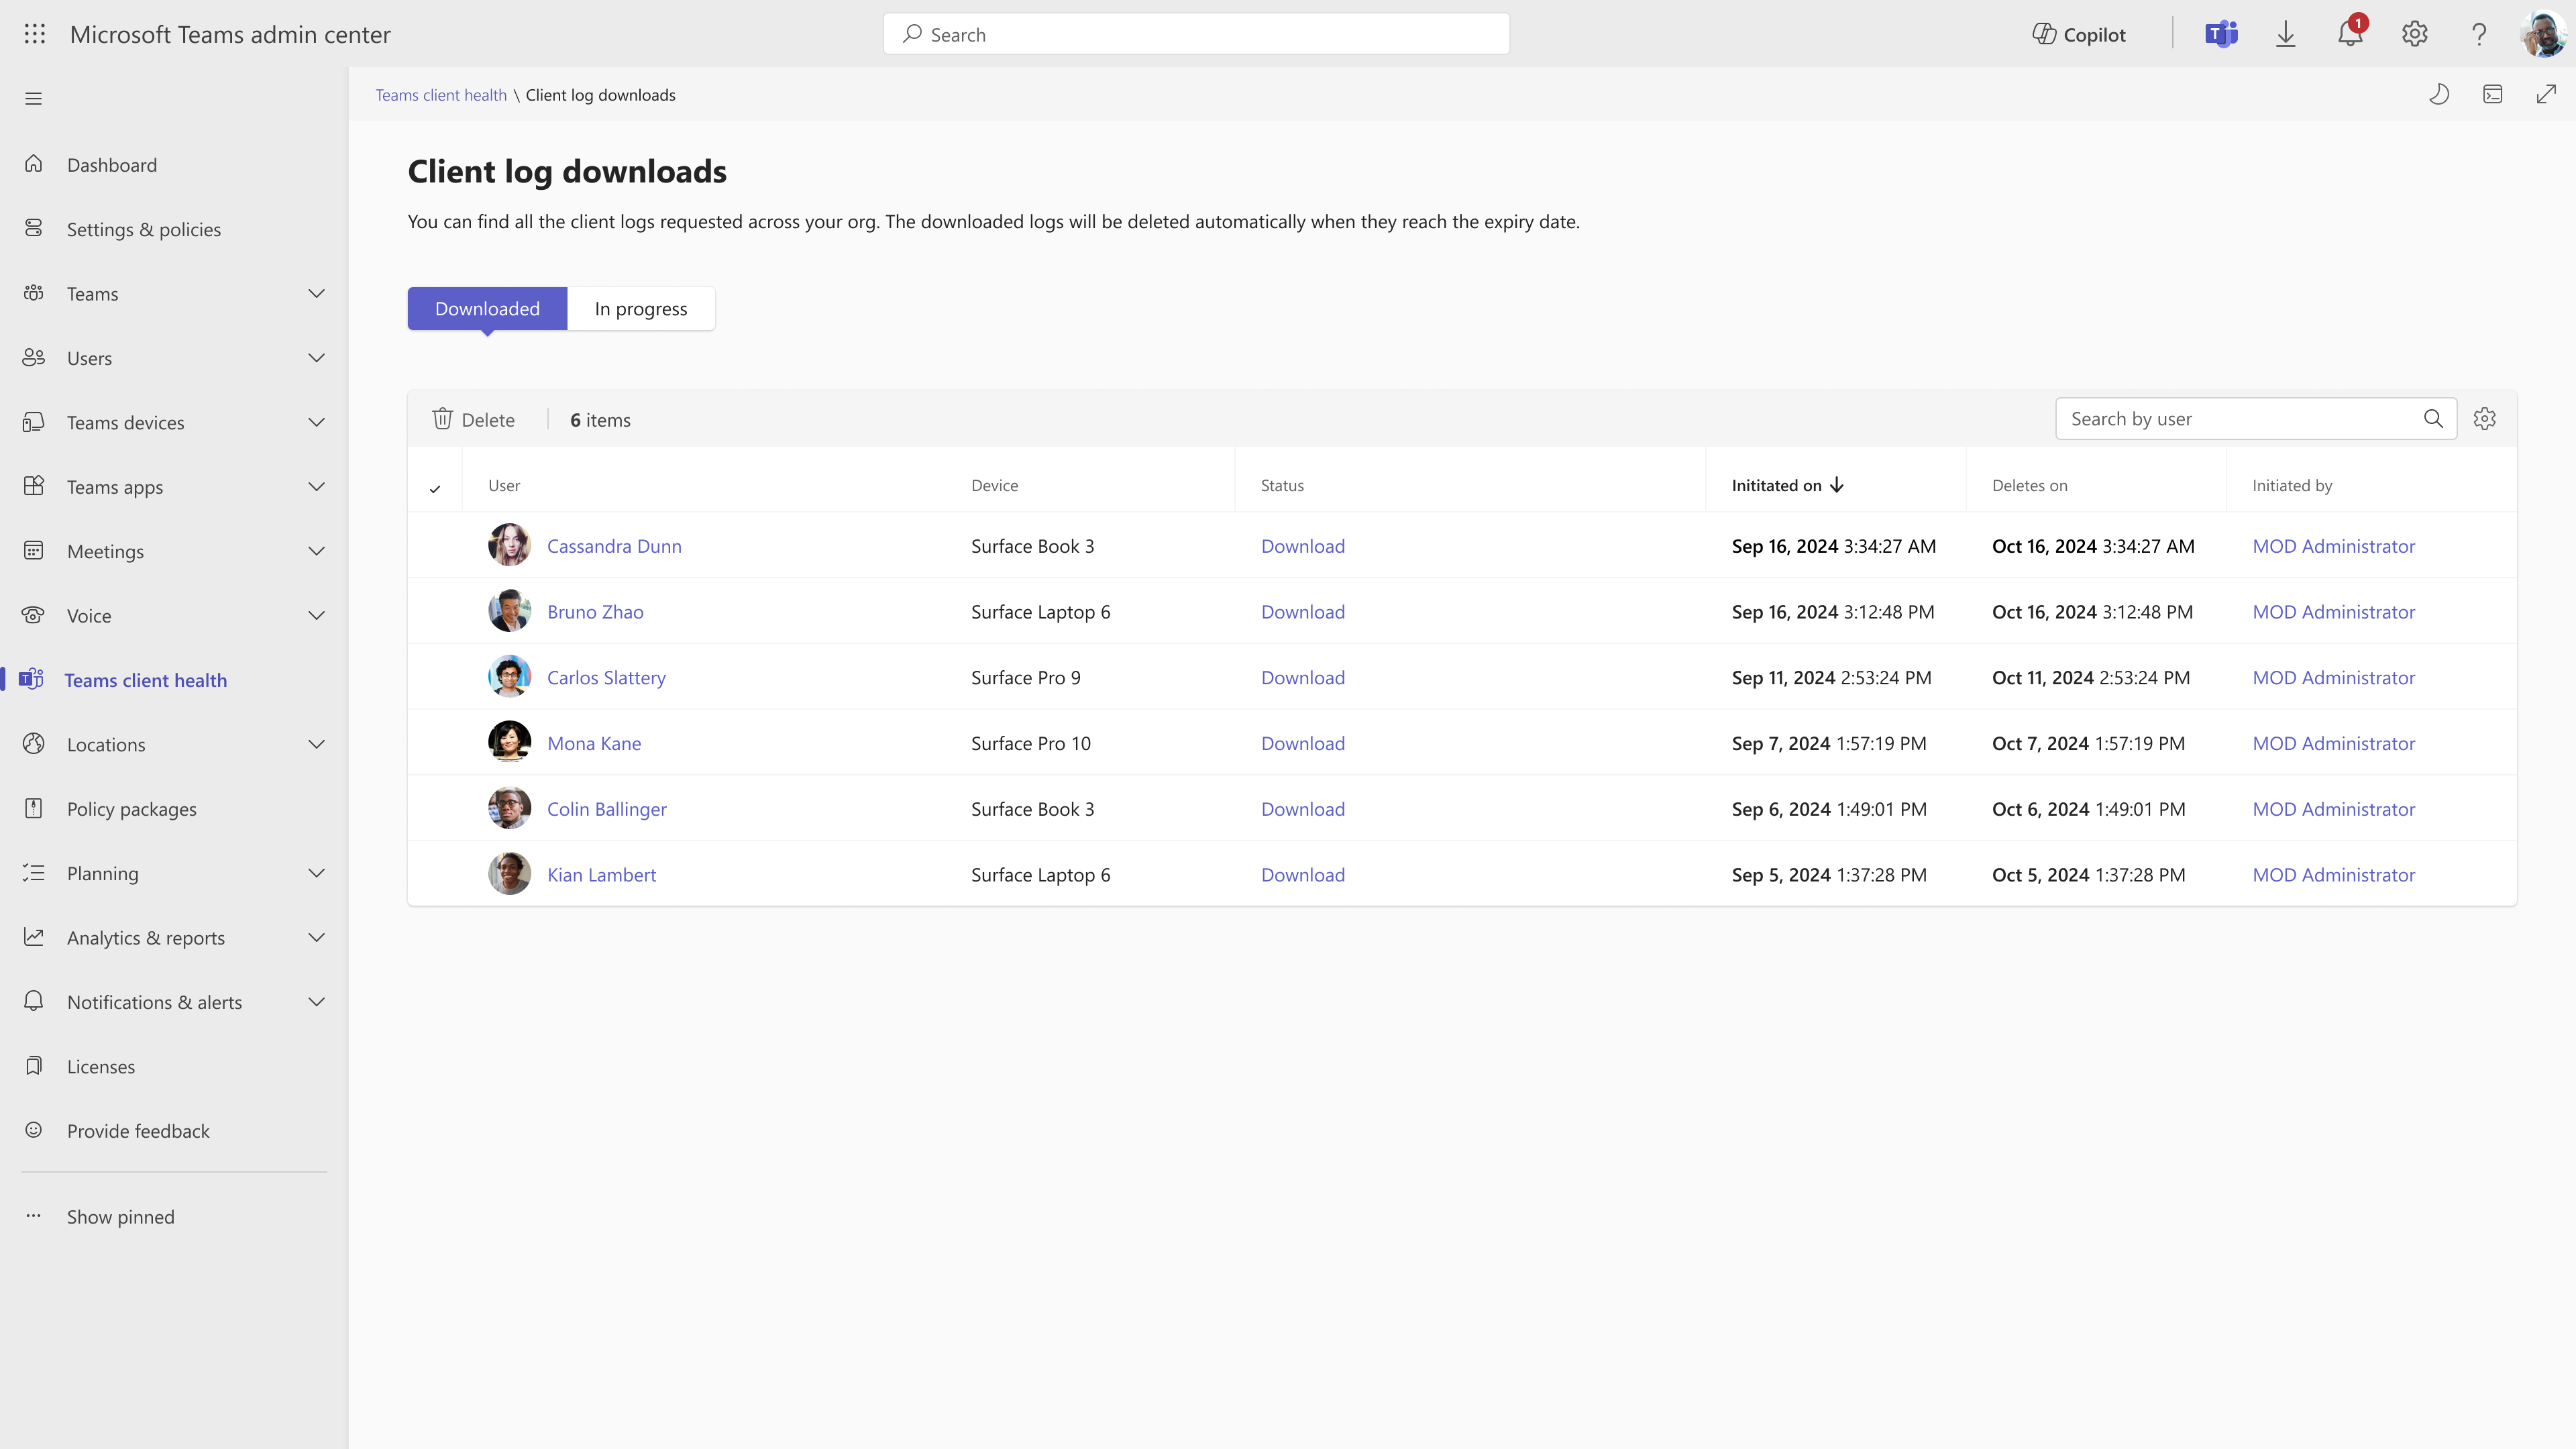
Task: Collapse the sidebar with the hamburger icon
Action: click(x=33, y=97)
